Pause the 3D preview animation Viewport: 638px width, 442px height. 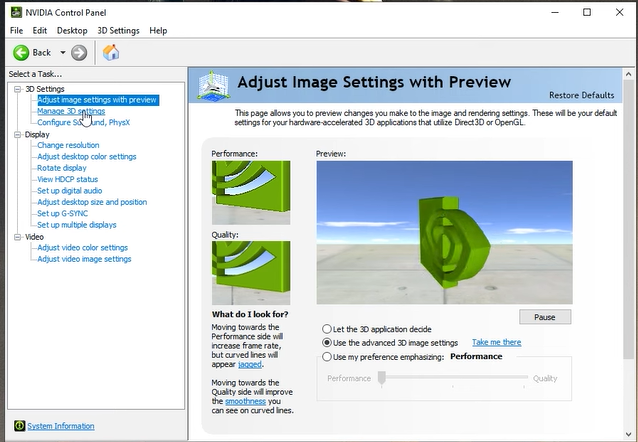[x=544, y=317]
